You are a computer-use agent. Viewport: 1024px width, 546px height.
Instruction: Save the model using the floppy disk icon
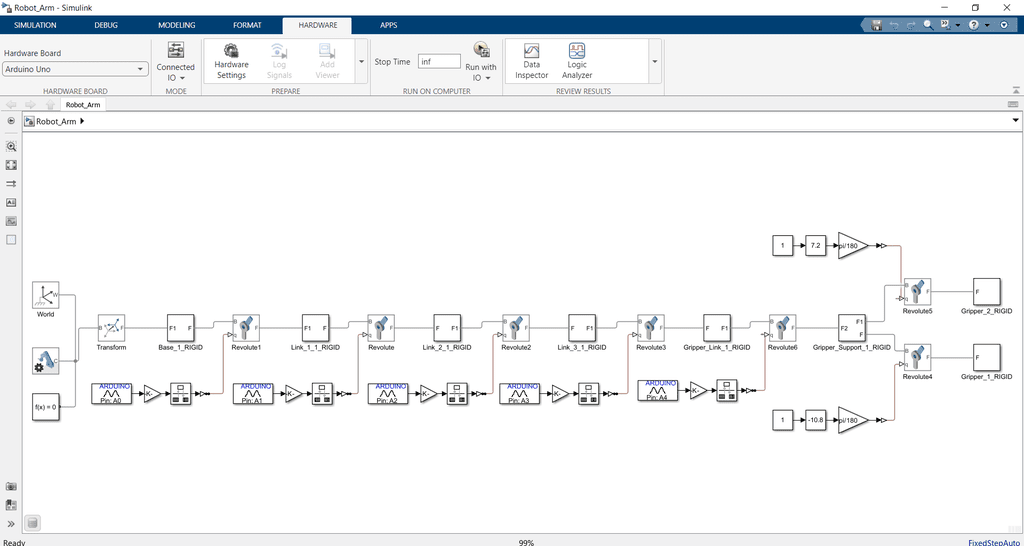tap(876, 25)
